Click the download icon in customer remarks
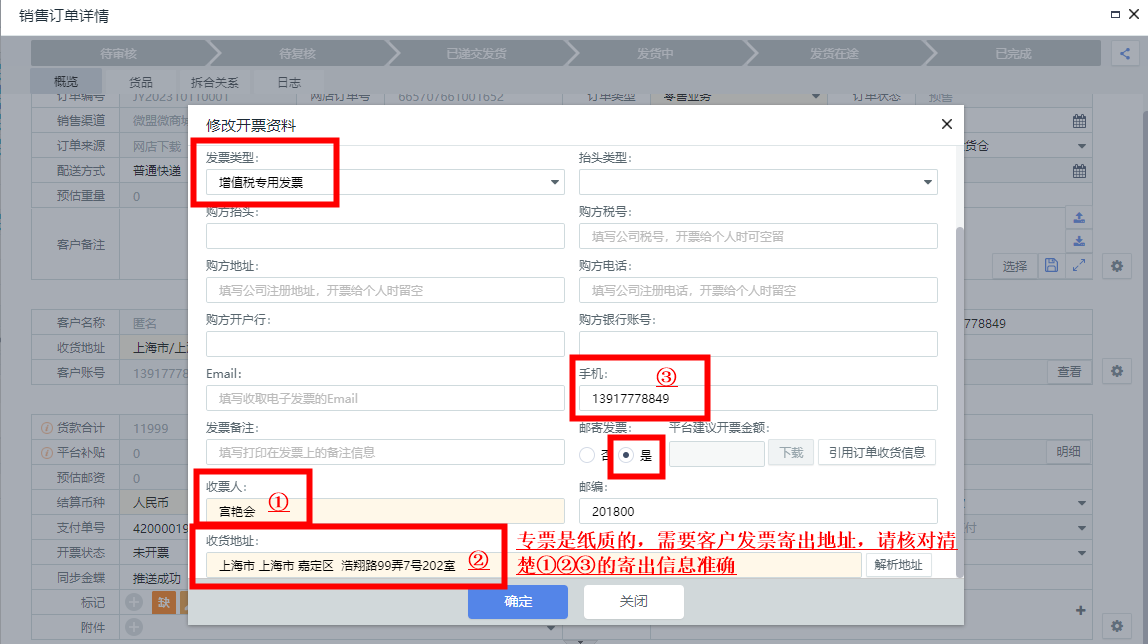This screenshot has width=1148, height=644. click(x=1079, y=241)
